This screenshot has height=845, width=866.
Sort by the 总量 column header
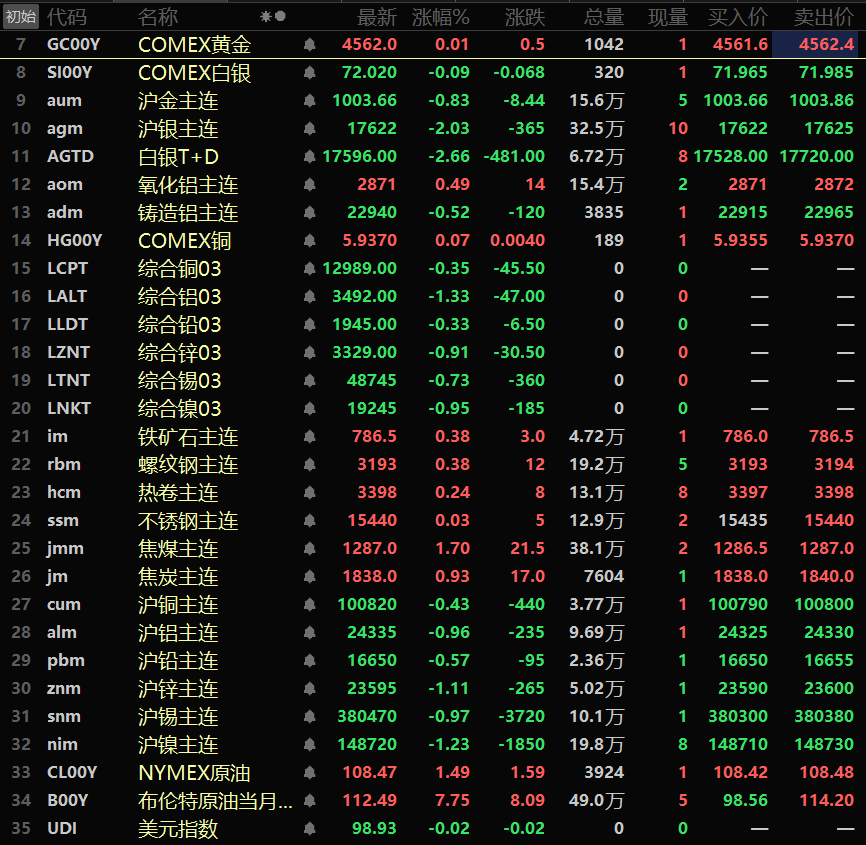pos(603,17)
